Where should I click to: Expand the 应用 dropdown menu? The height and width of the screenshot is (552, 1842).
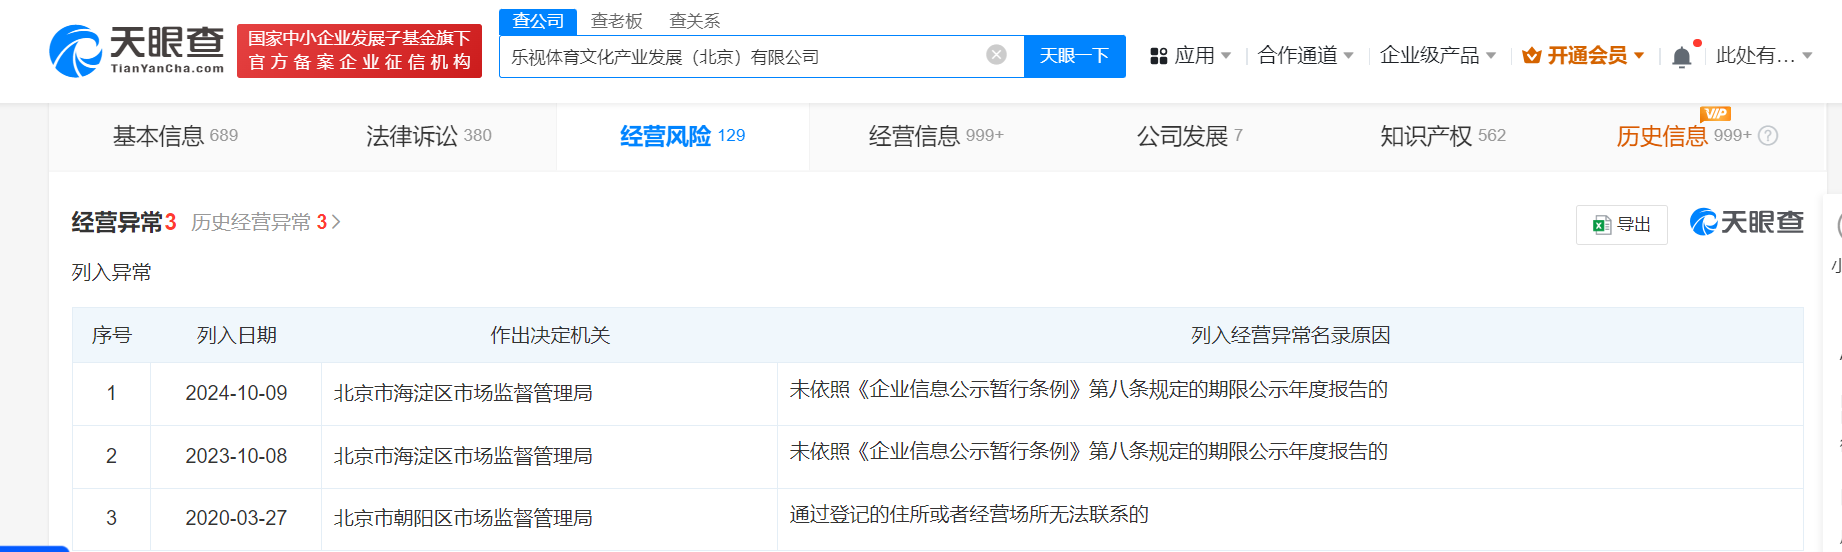click(x=1191, y=56)
